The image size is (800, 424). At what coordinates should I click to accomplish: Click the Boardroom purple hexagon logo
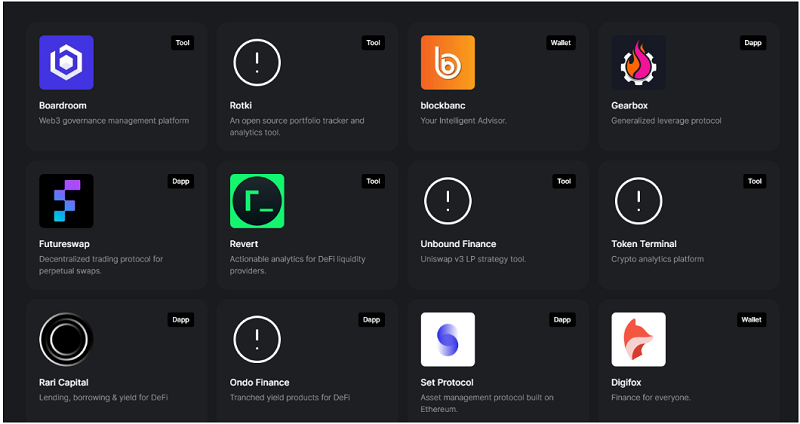(66, 63)
